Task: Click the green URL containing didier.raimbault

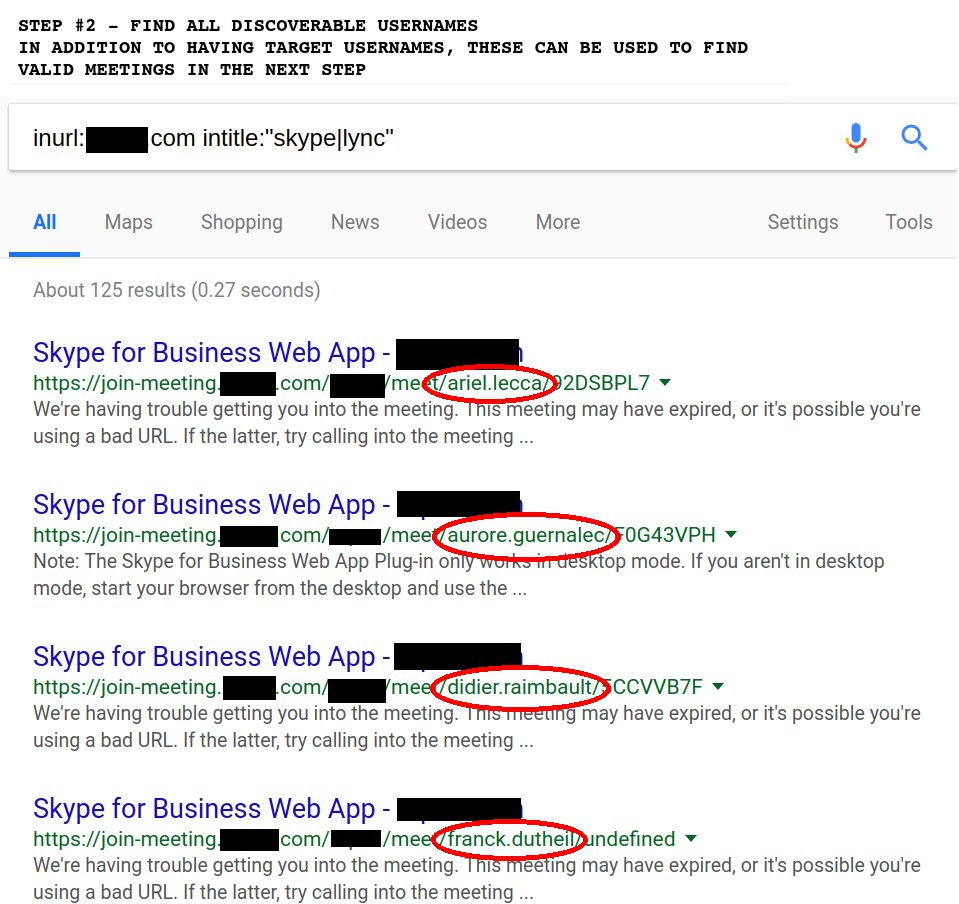Action: [x=368, y=687]
